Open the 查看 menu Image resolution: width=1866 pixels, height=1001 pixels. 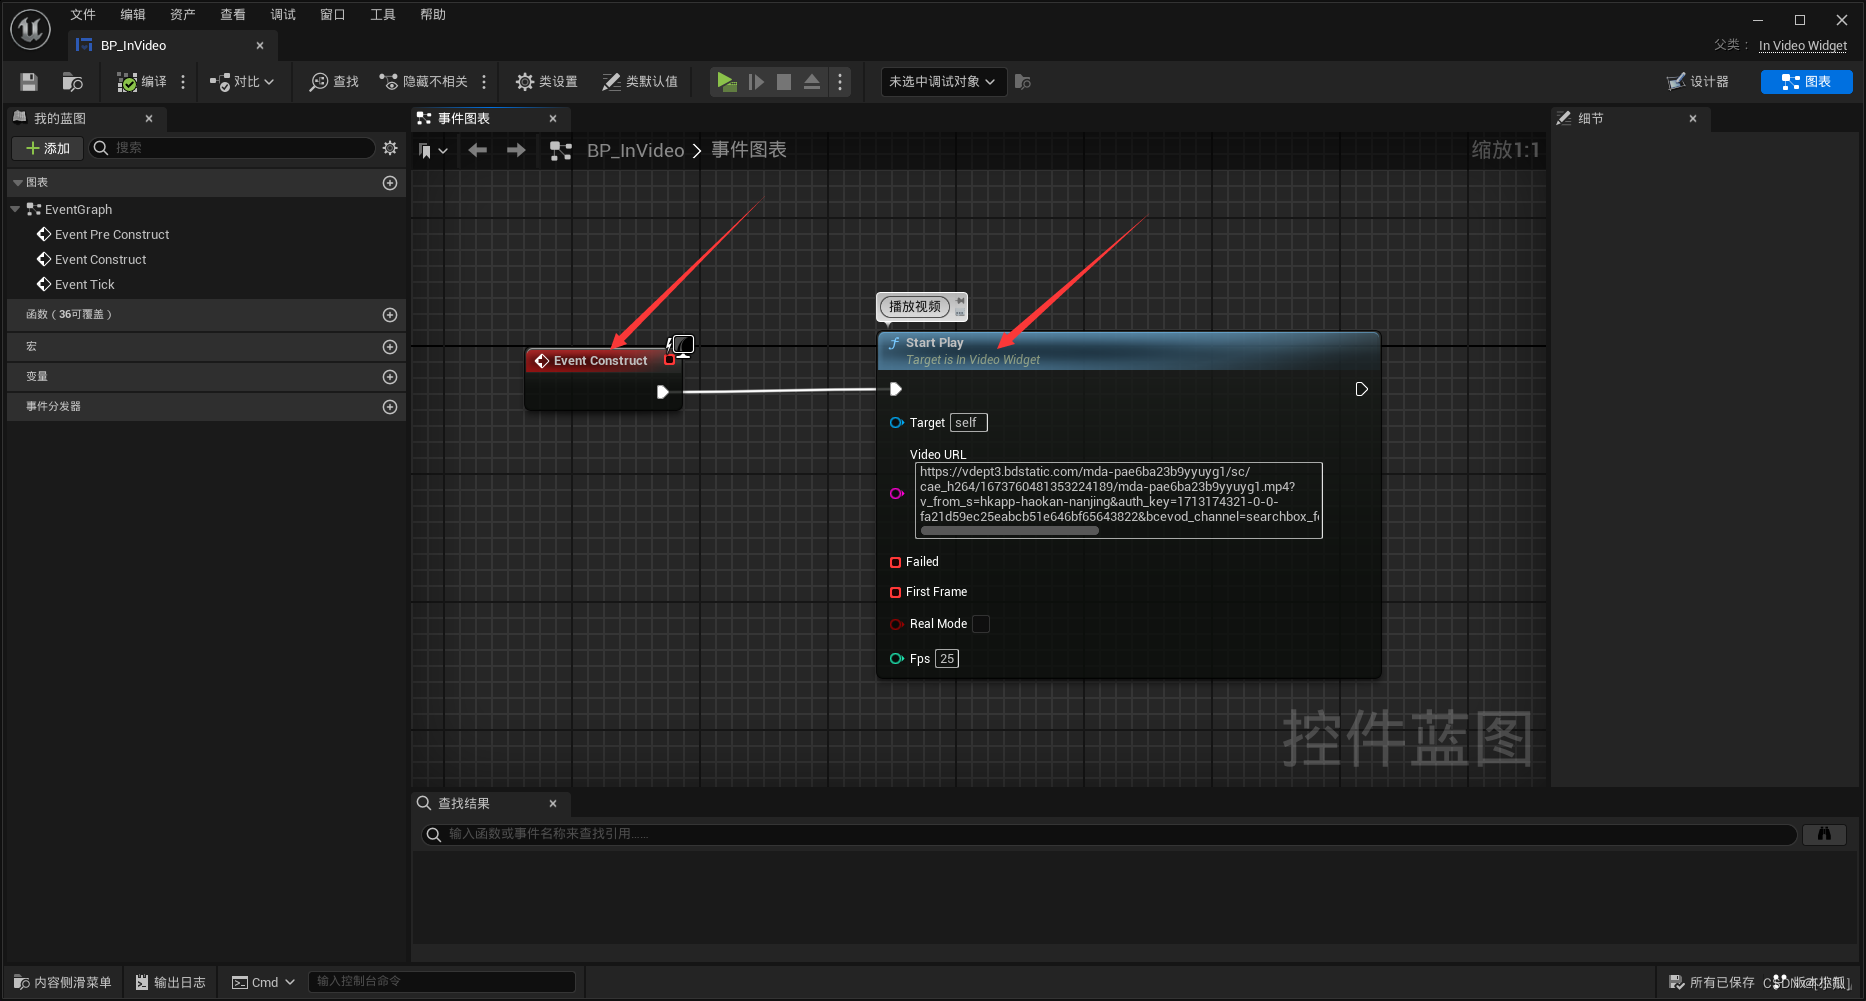pos(233,14)
